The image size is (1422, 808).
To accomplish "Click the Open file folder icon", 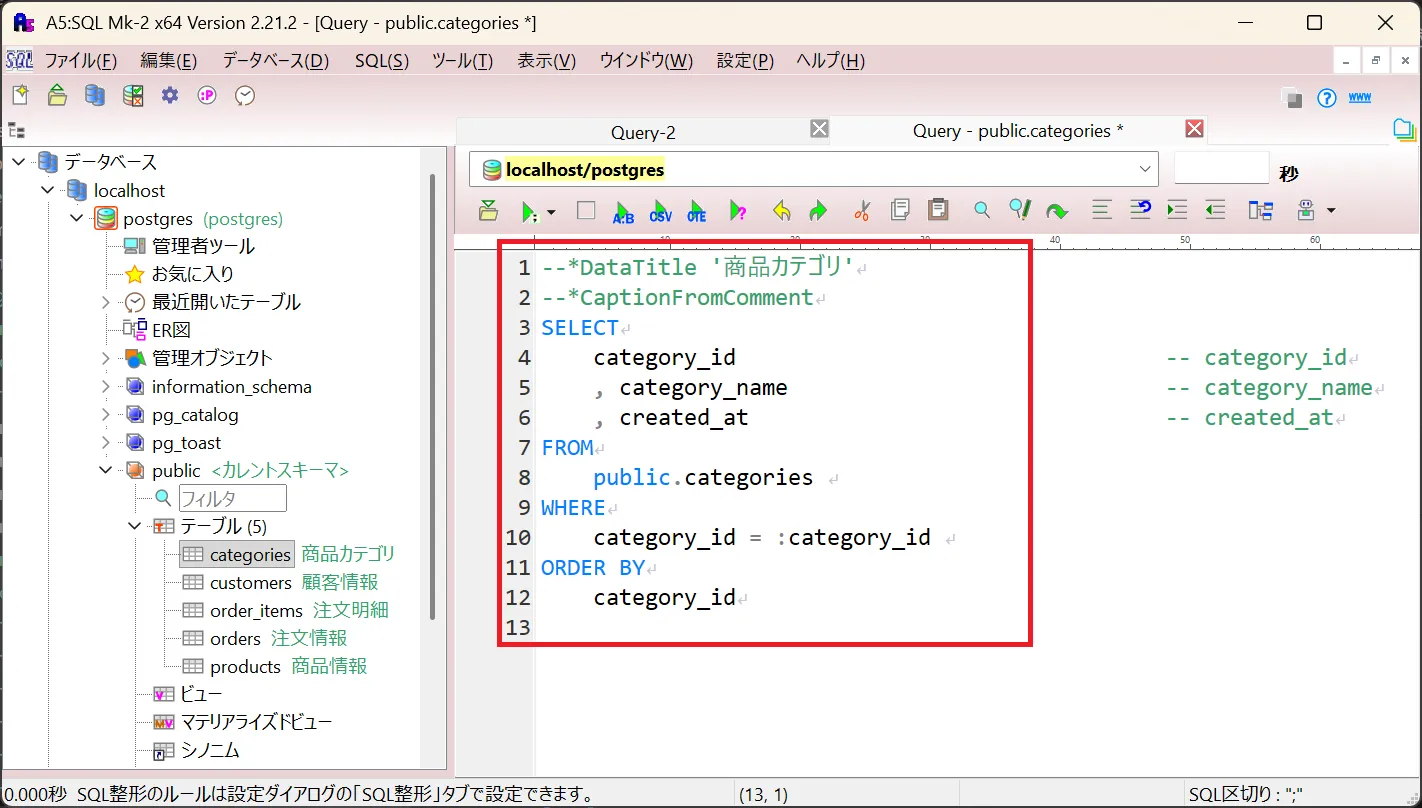I will 57,95.
